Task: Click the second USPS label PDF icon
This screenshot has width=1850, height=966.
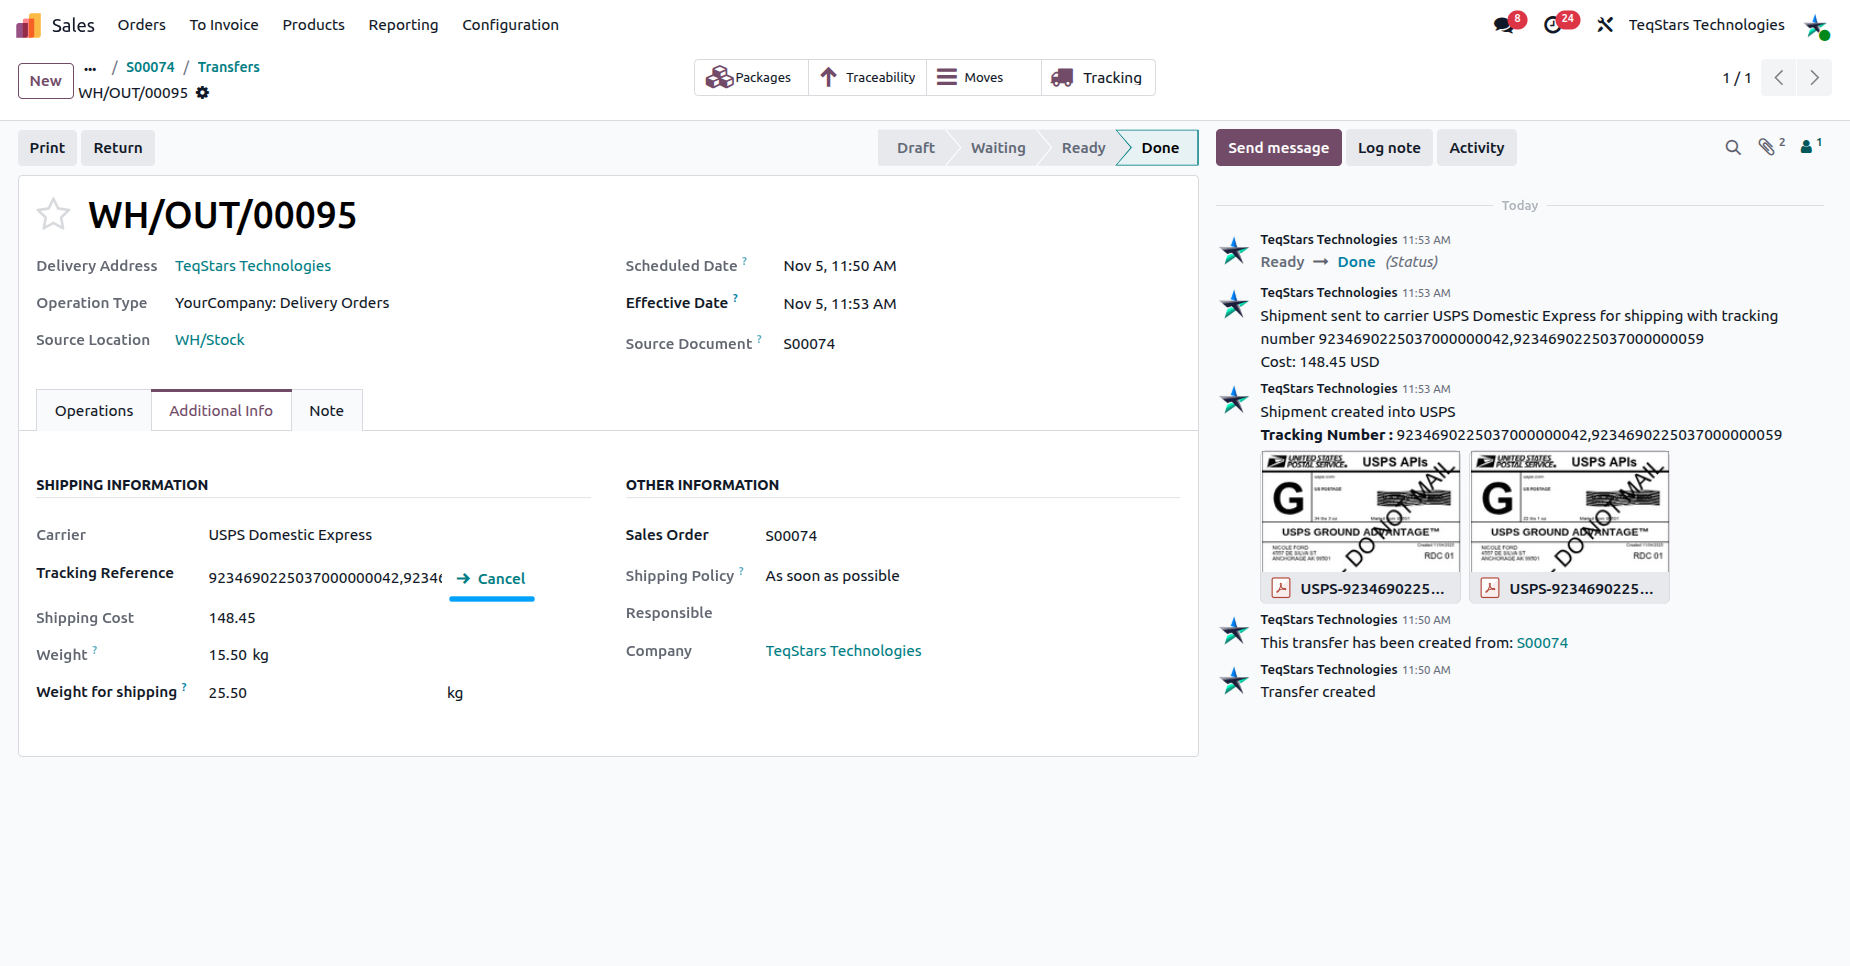Action: pyautogui.click(x=1489, y=588)
